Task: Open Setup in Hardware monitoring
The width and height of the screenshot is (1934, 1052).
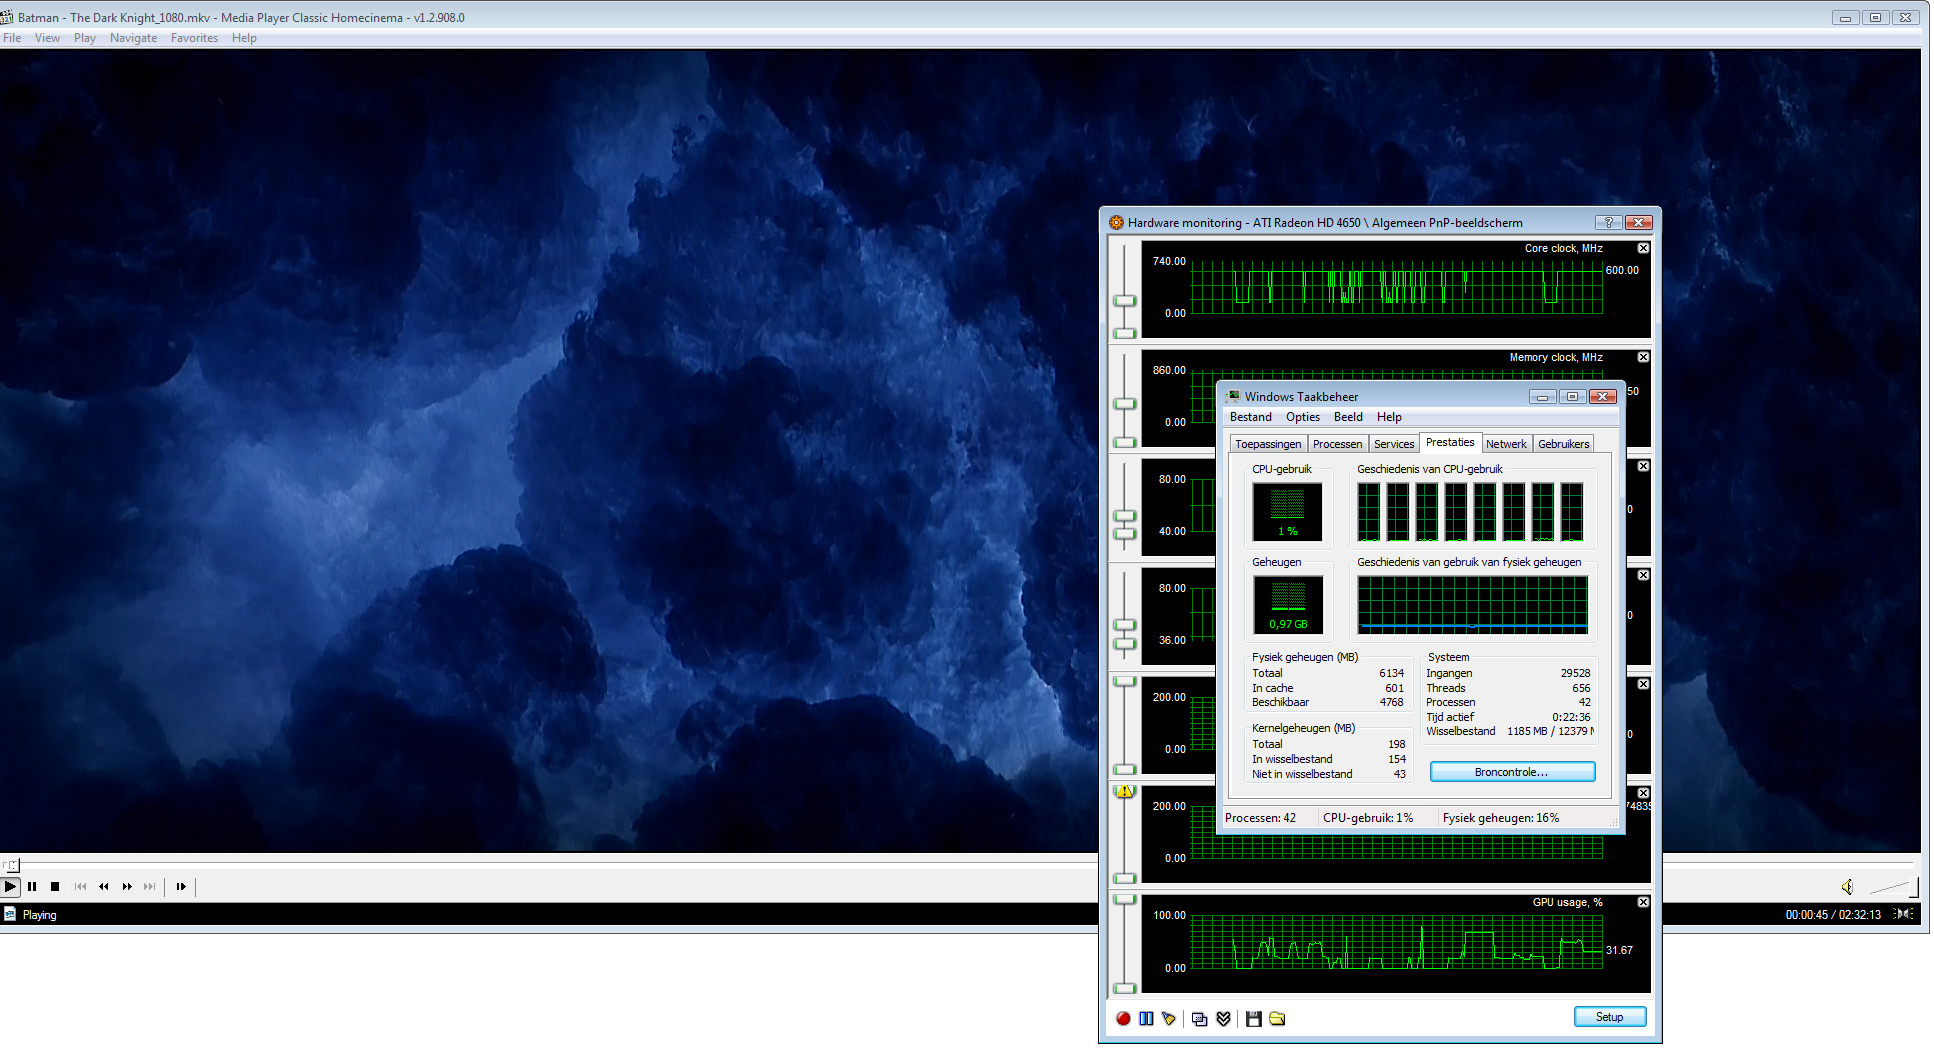Action: [x=1609, y=1017]
